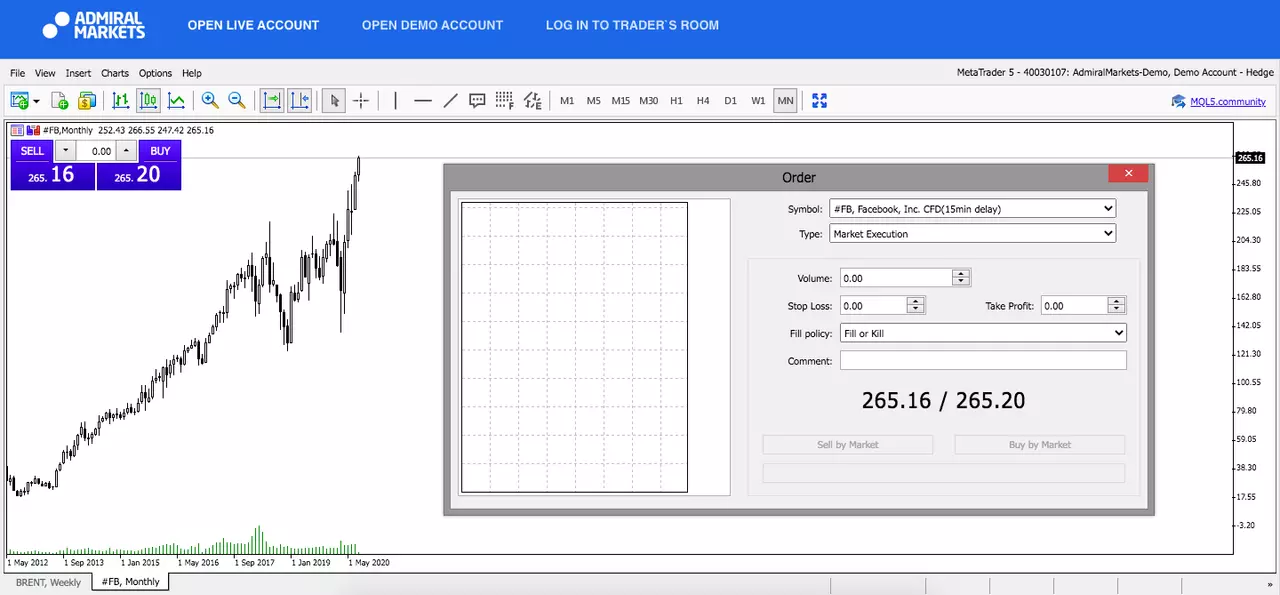Set timeframe to H1

(676, 101)
